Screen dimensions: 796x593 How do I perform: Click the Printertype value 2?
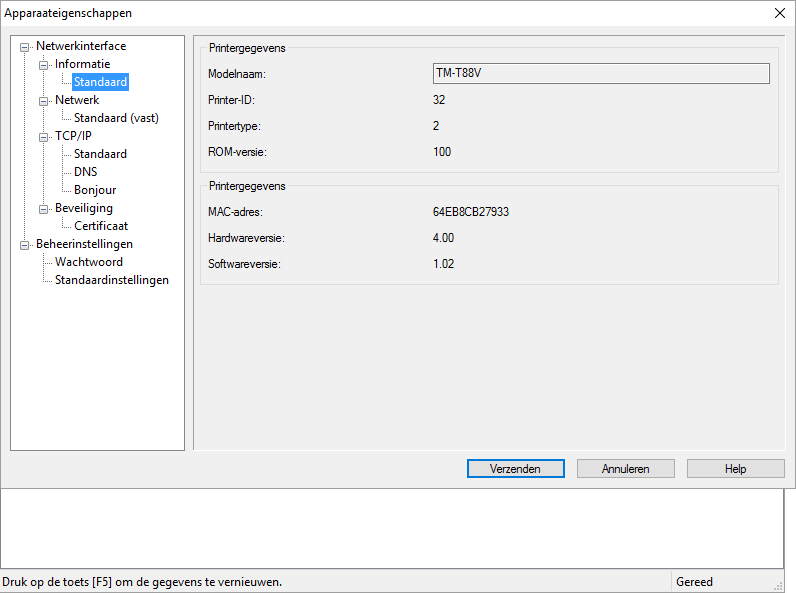coord(436,126)
